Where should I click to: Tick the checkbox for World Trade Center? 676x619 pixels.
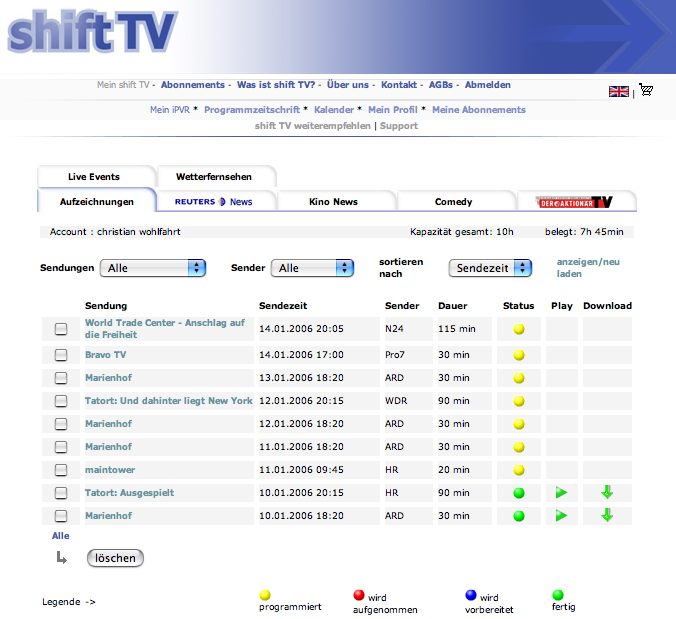click(61, 329)
